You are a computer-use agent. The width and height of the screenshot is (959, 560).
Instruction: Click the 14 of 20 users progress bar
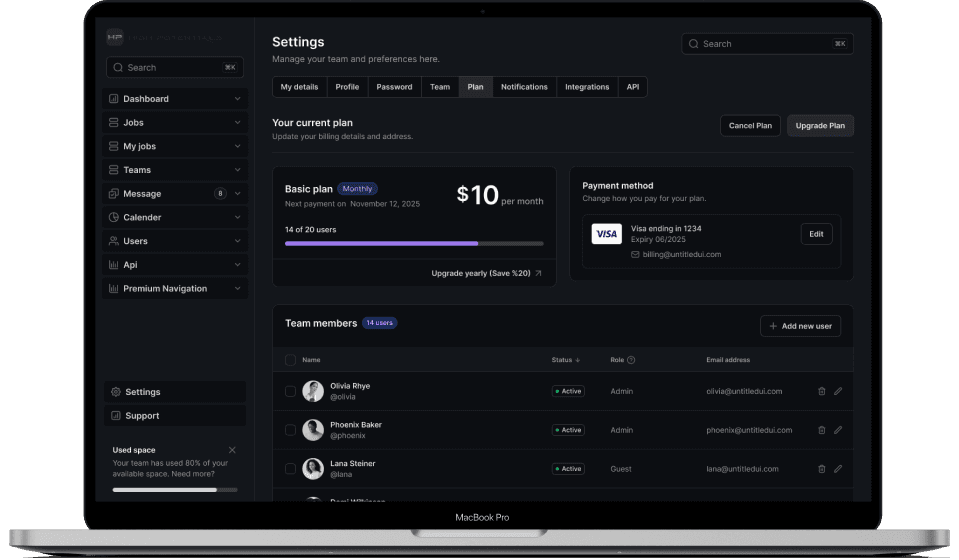tap(414, 244)
